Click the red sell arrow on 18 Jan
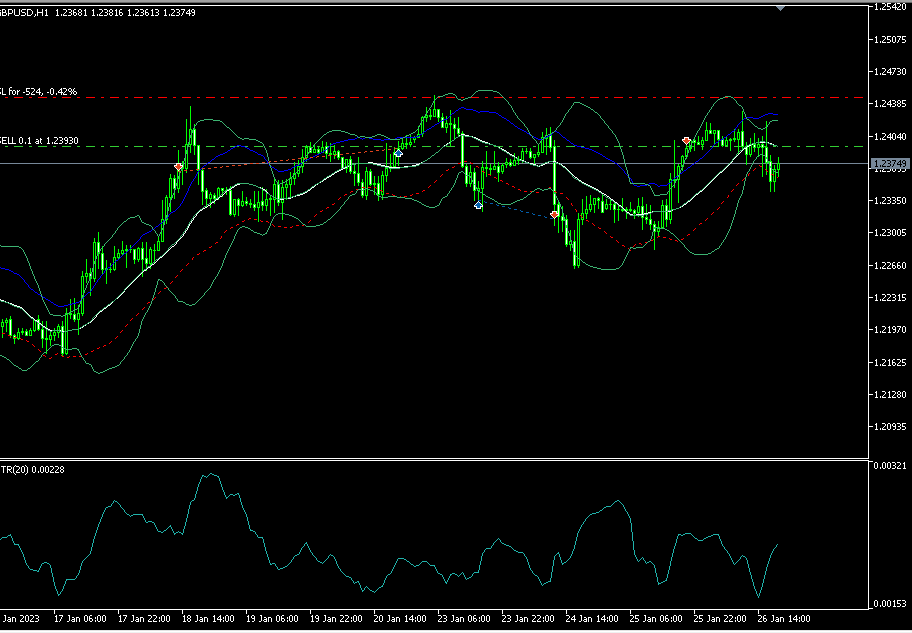The image size is (912, 633). [x=179, y=167]
